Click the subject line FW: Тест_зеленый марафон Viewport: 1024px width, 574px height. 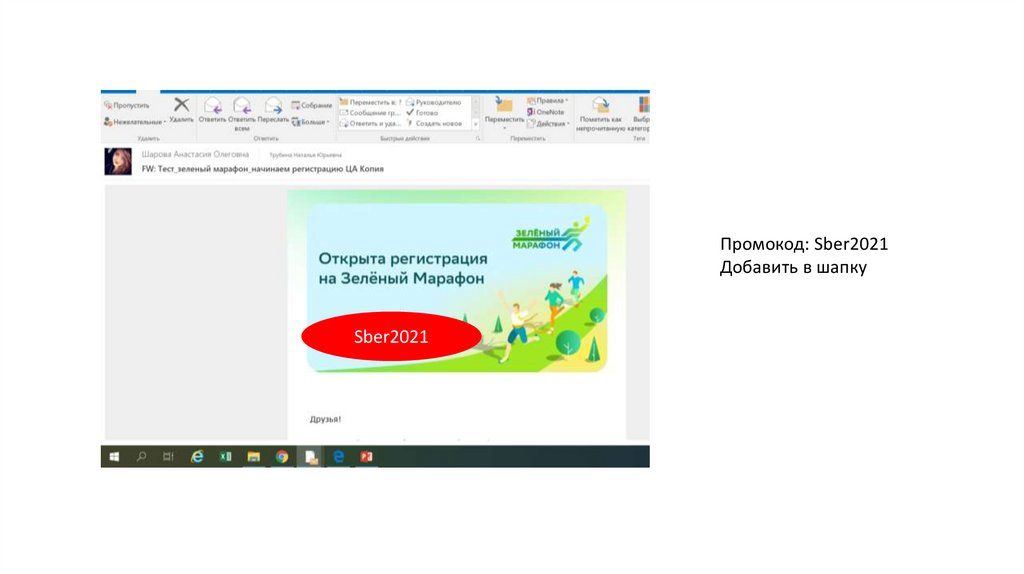pos(263,168)
